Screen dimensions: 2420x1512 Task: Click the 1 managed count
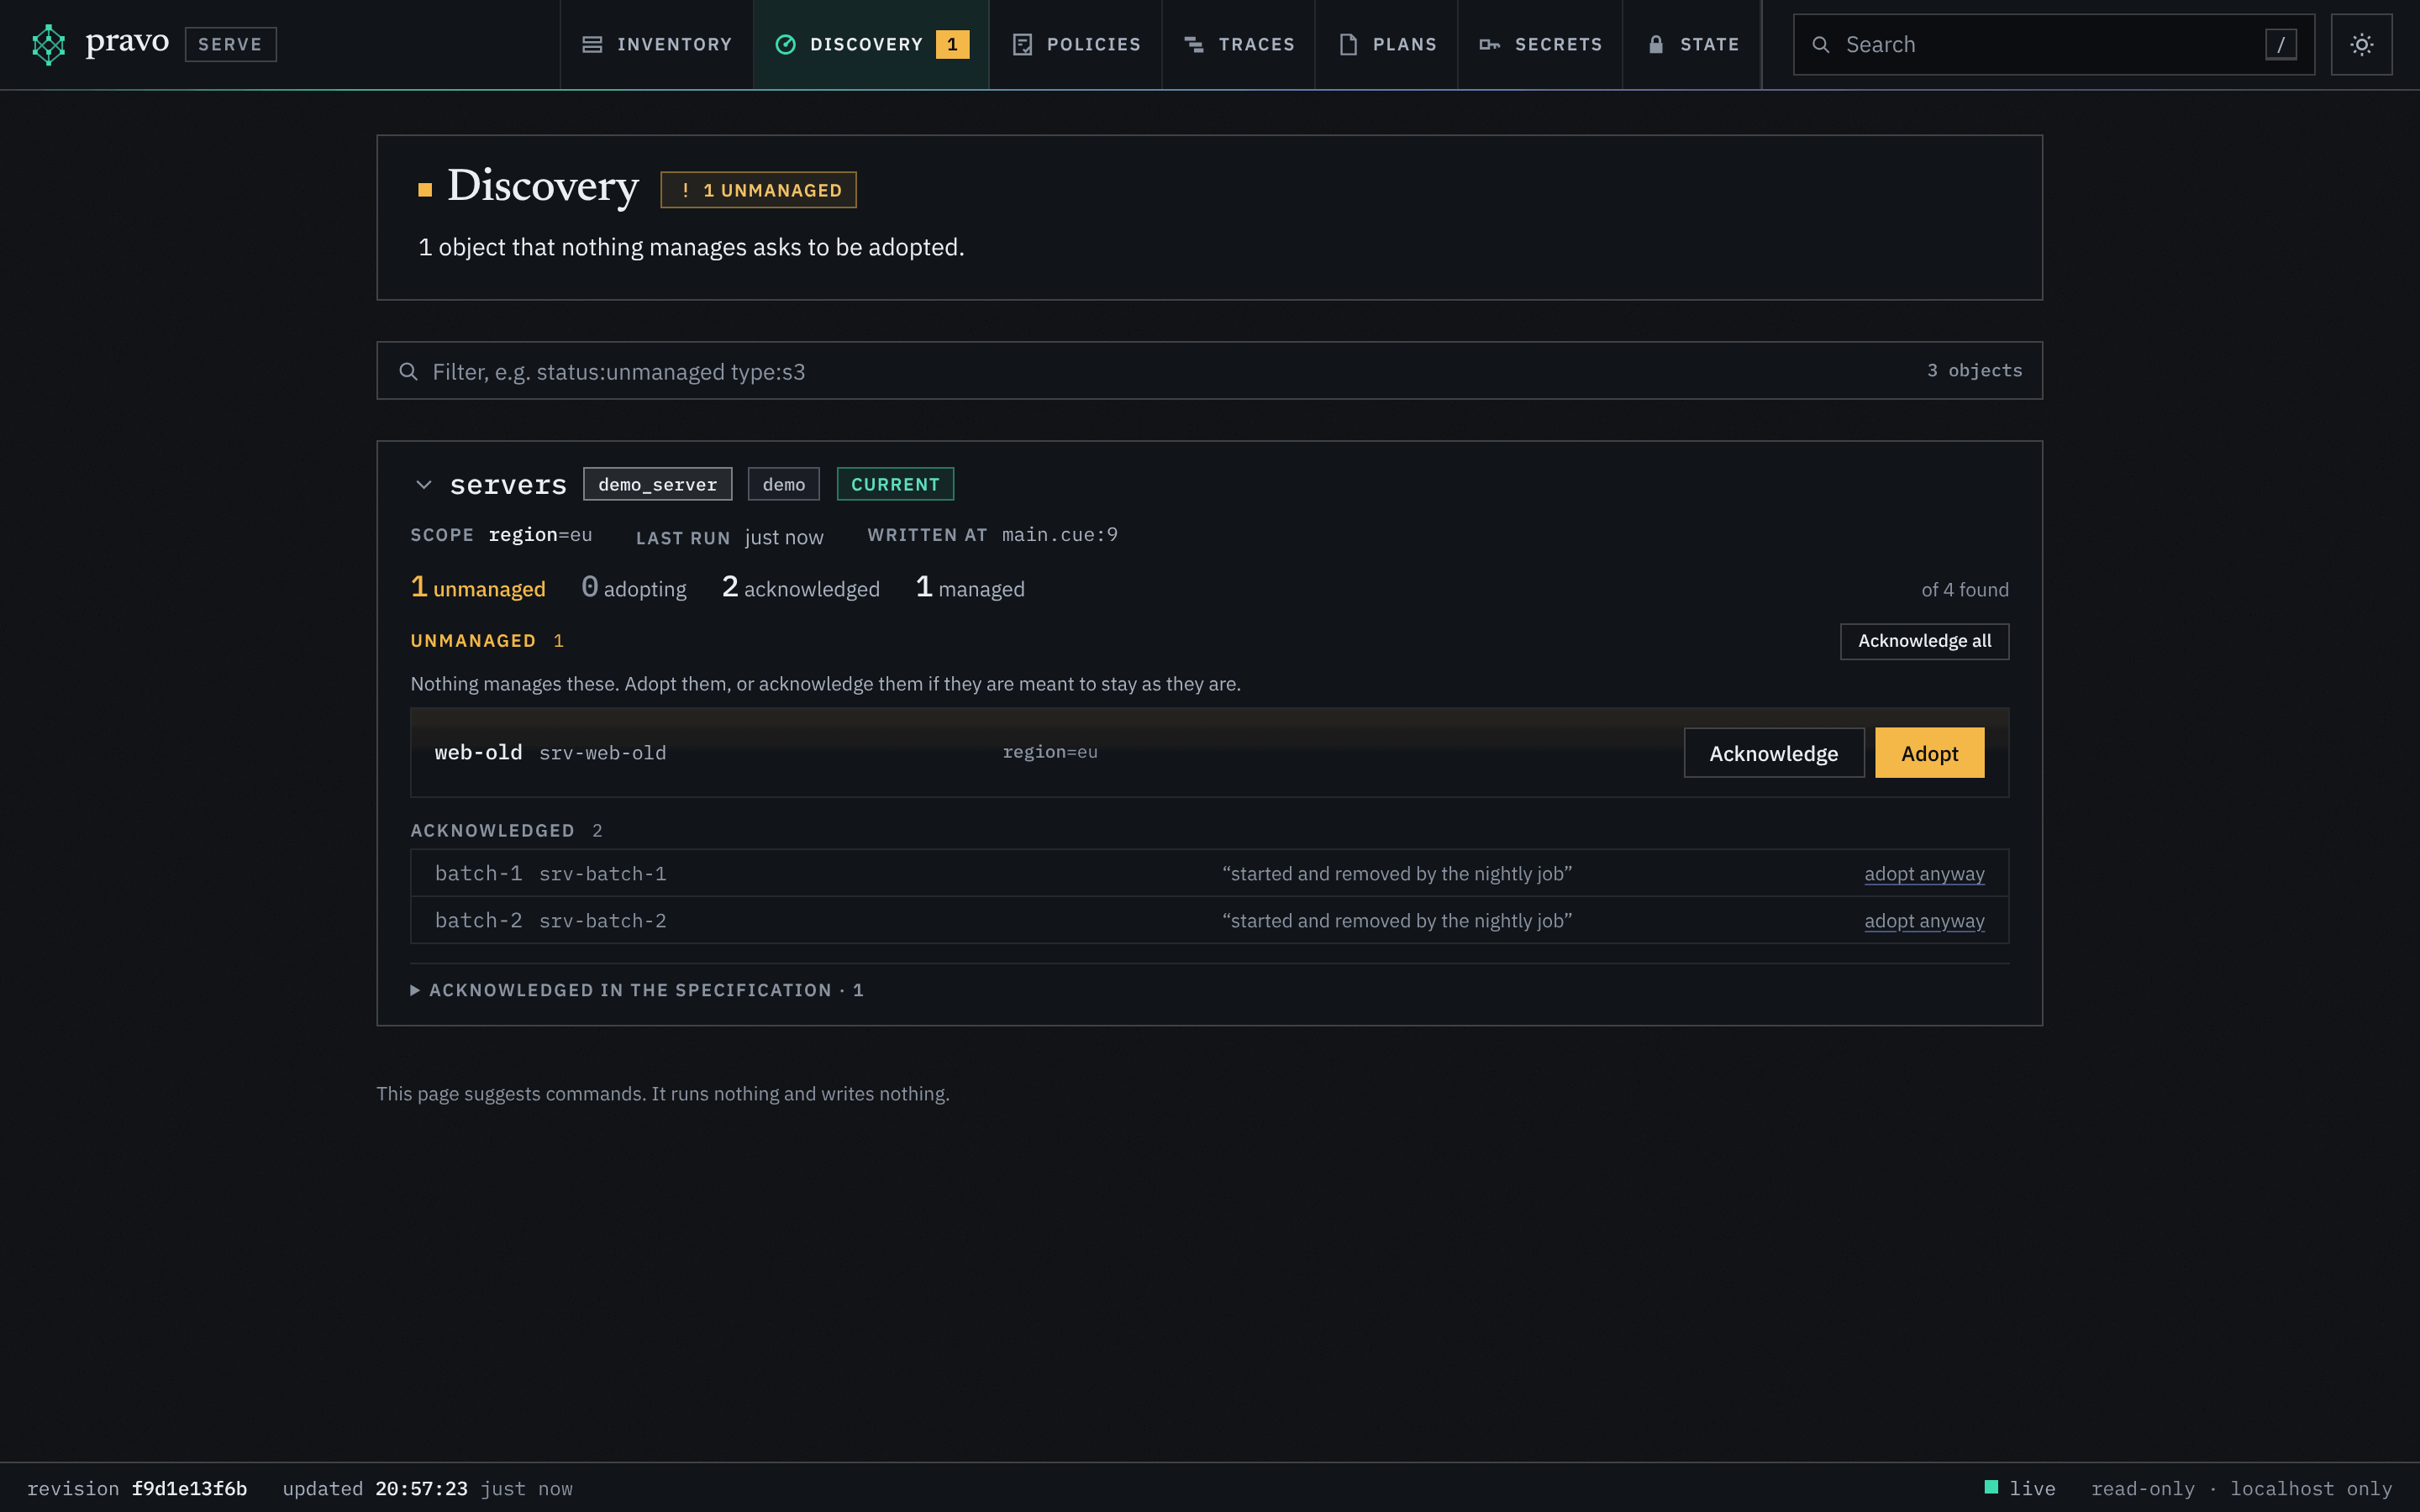coord(970,587)
